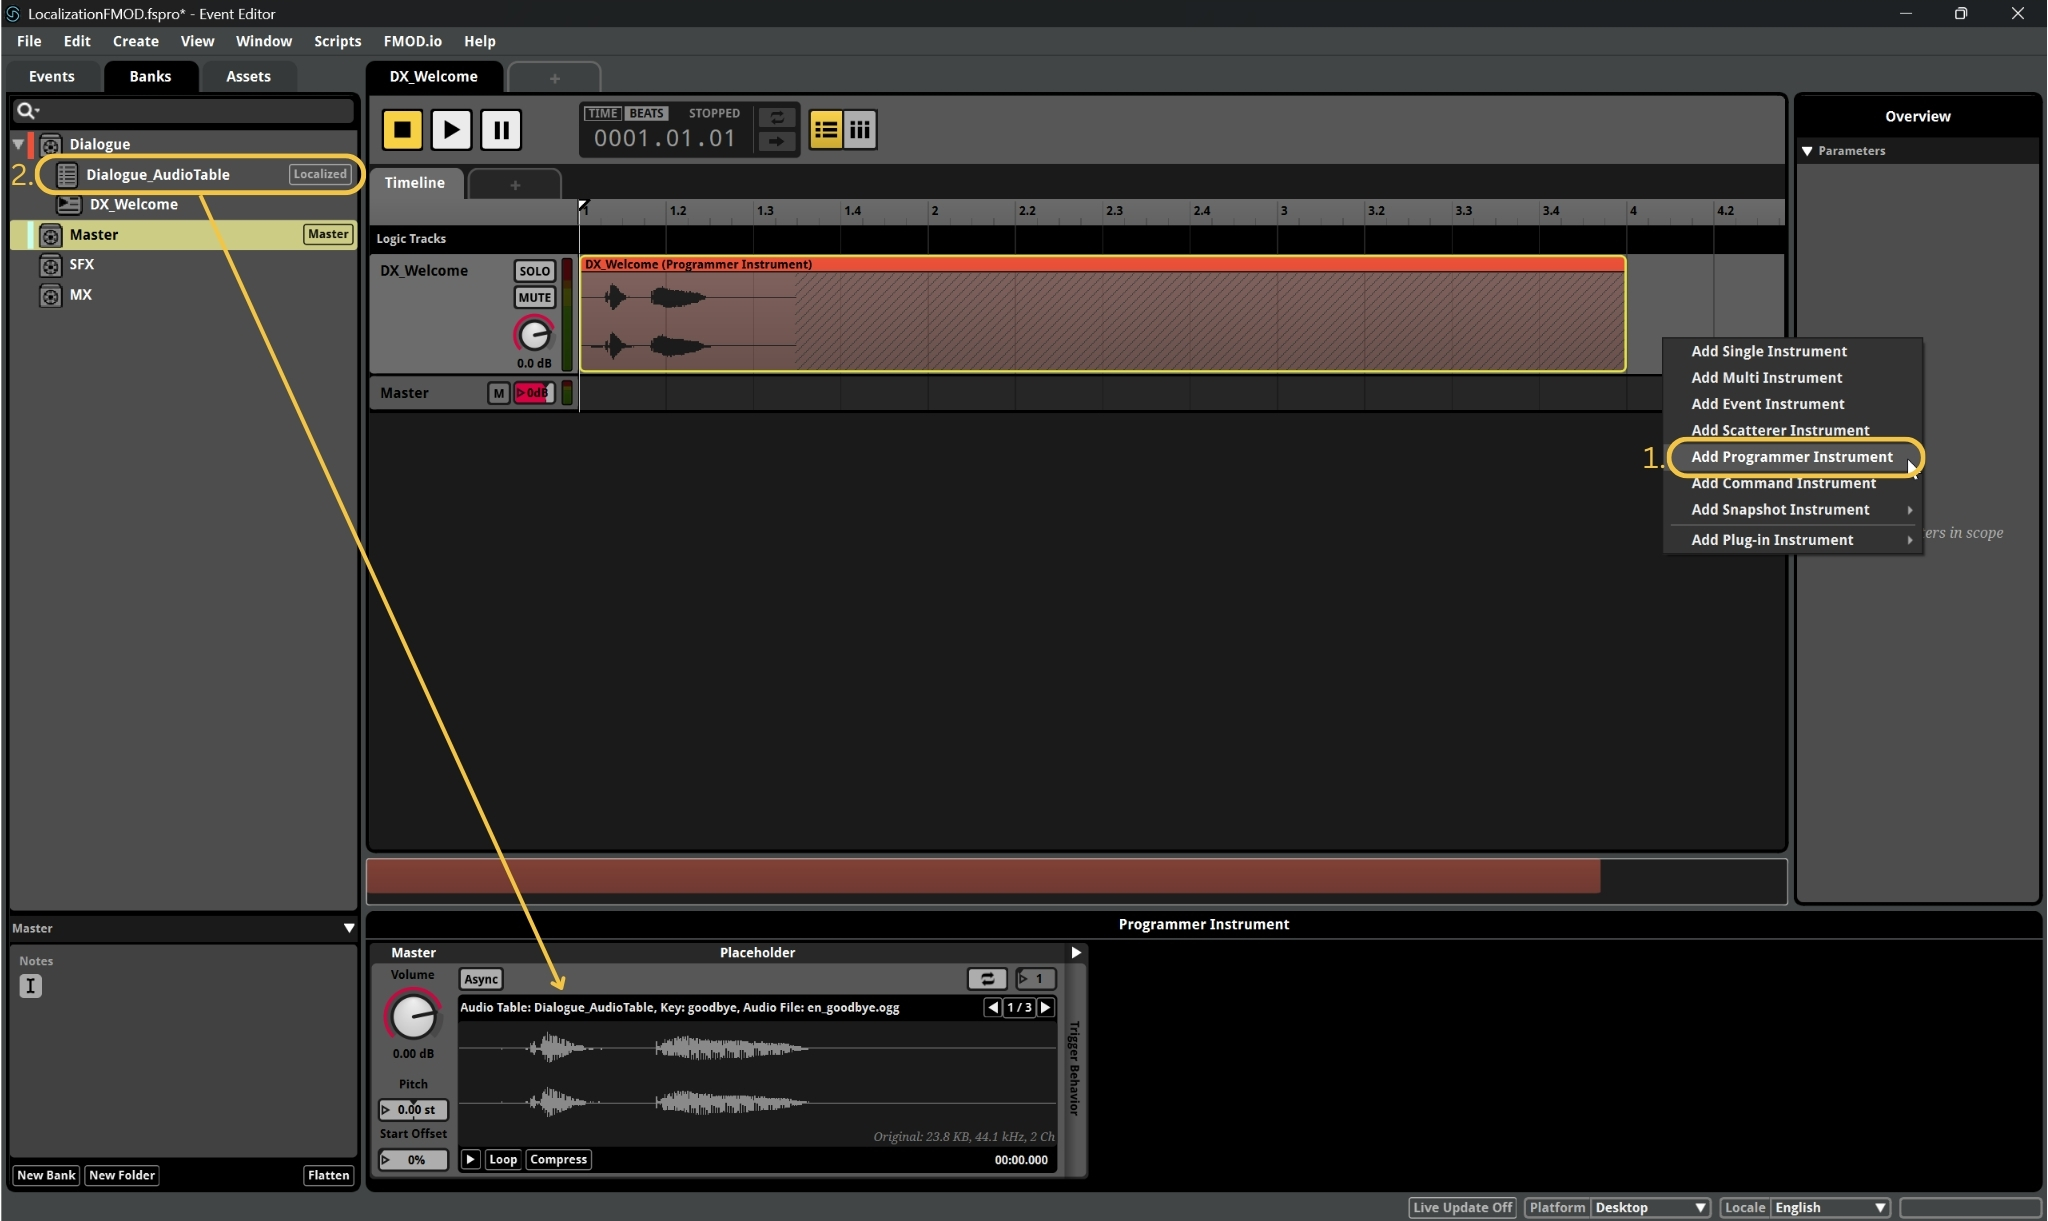The image size is (2048, 1221).
Task: Create a New Folder
Action: 122,1175
